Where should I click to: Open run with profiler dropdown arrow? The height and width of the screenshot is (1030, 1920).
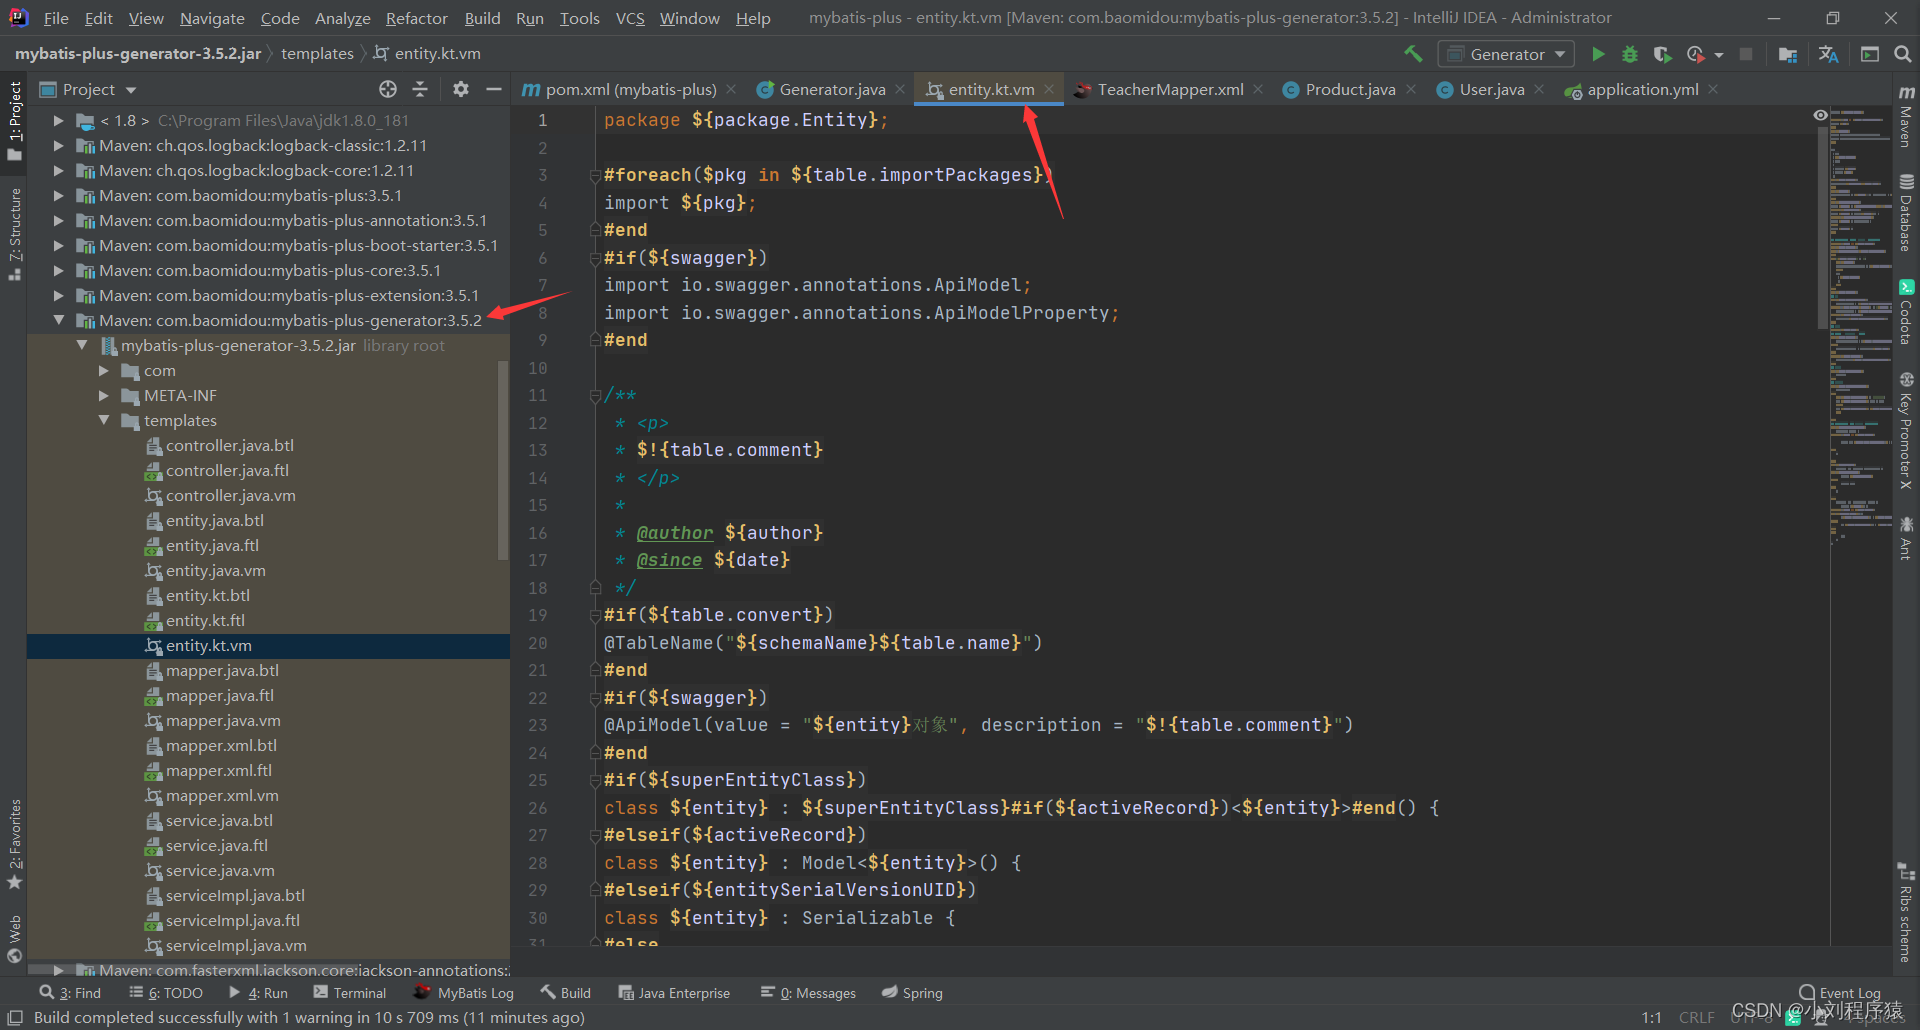point(1719,55)
